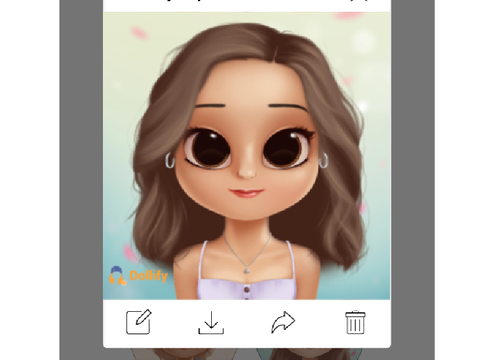Open the brown-haired doll avatar image
The image size is (480, 360).
click(247, 156)
